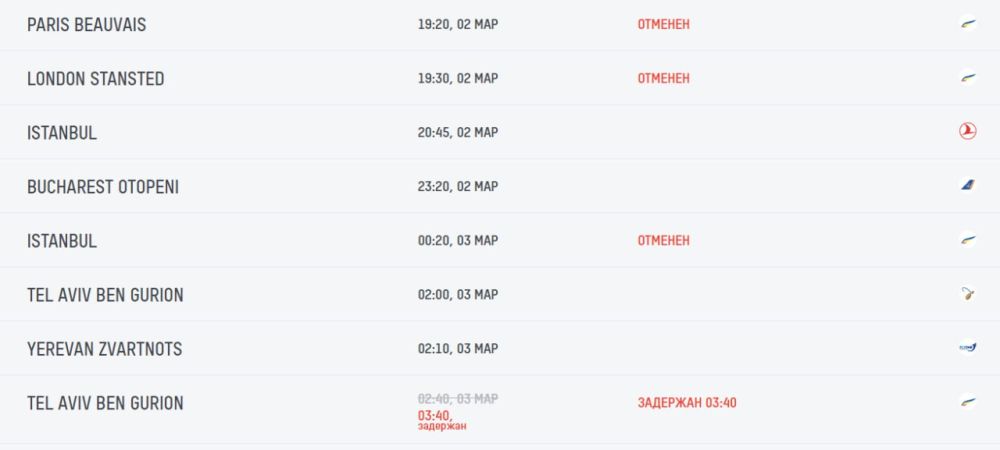Click the airline logo on the Yerevan Zvartnots row
Viewport: 1000px width, 450px height.
[x=967, y=348]
